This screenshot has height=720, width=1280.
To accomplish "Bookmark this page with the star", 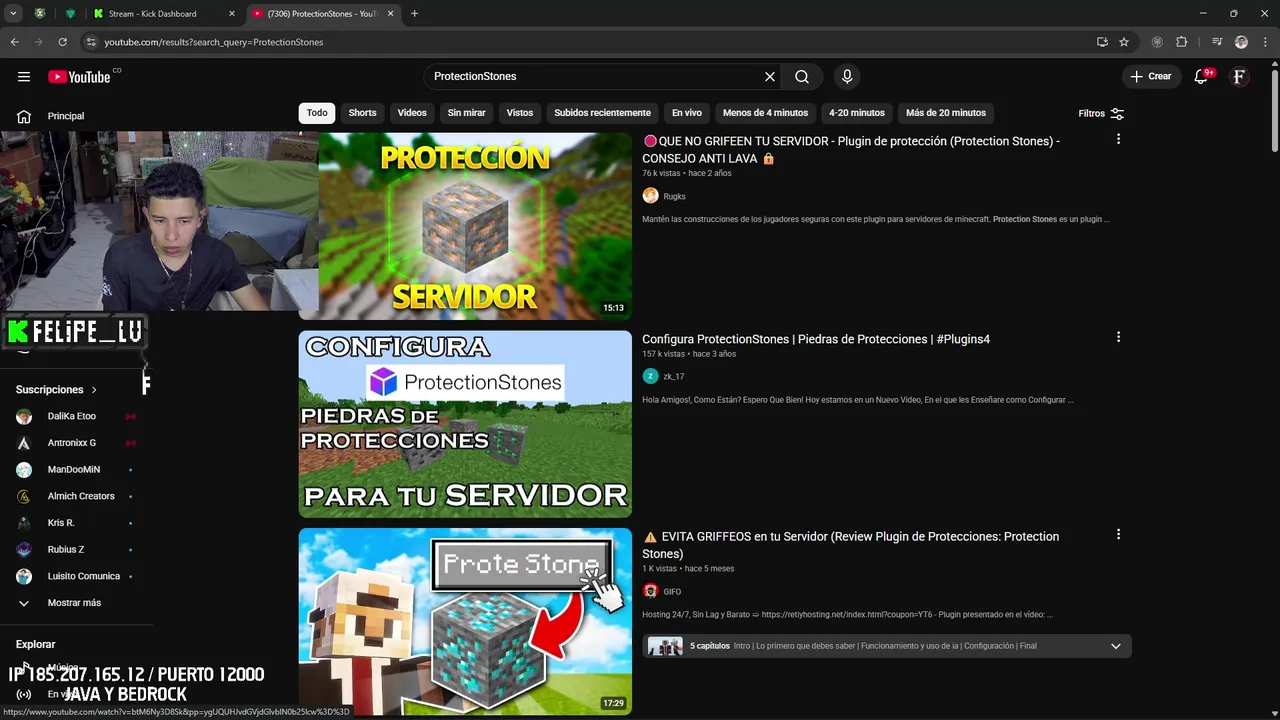I will (x=1124, y=42).
